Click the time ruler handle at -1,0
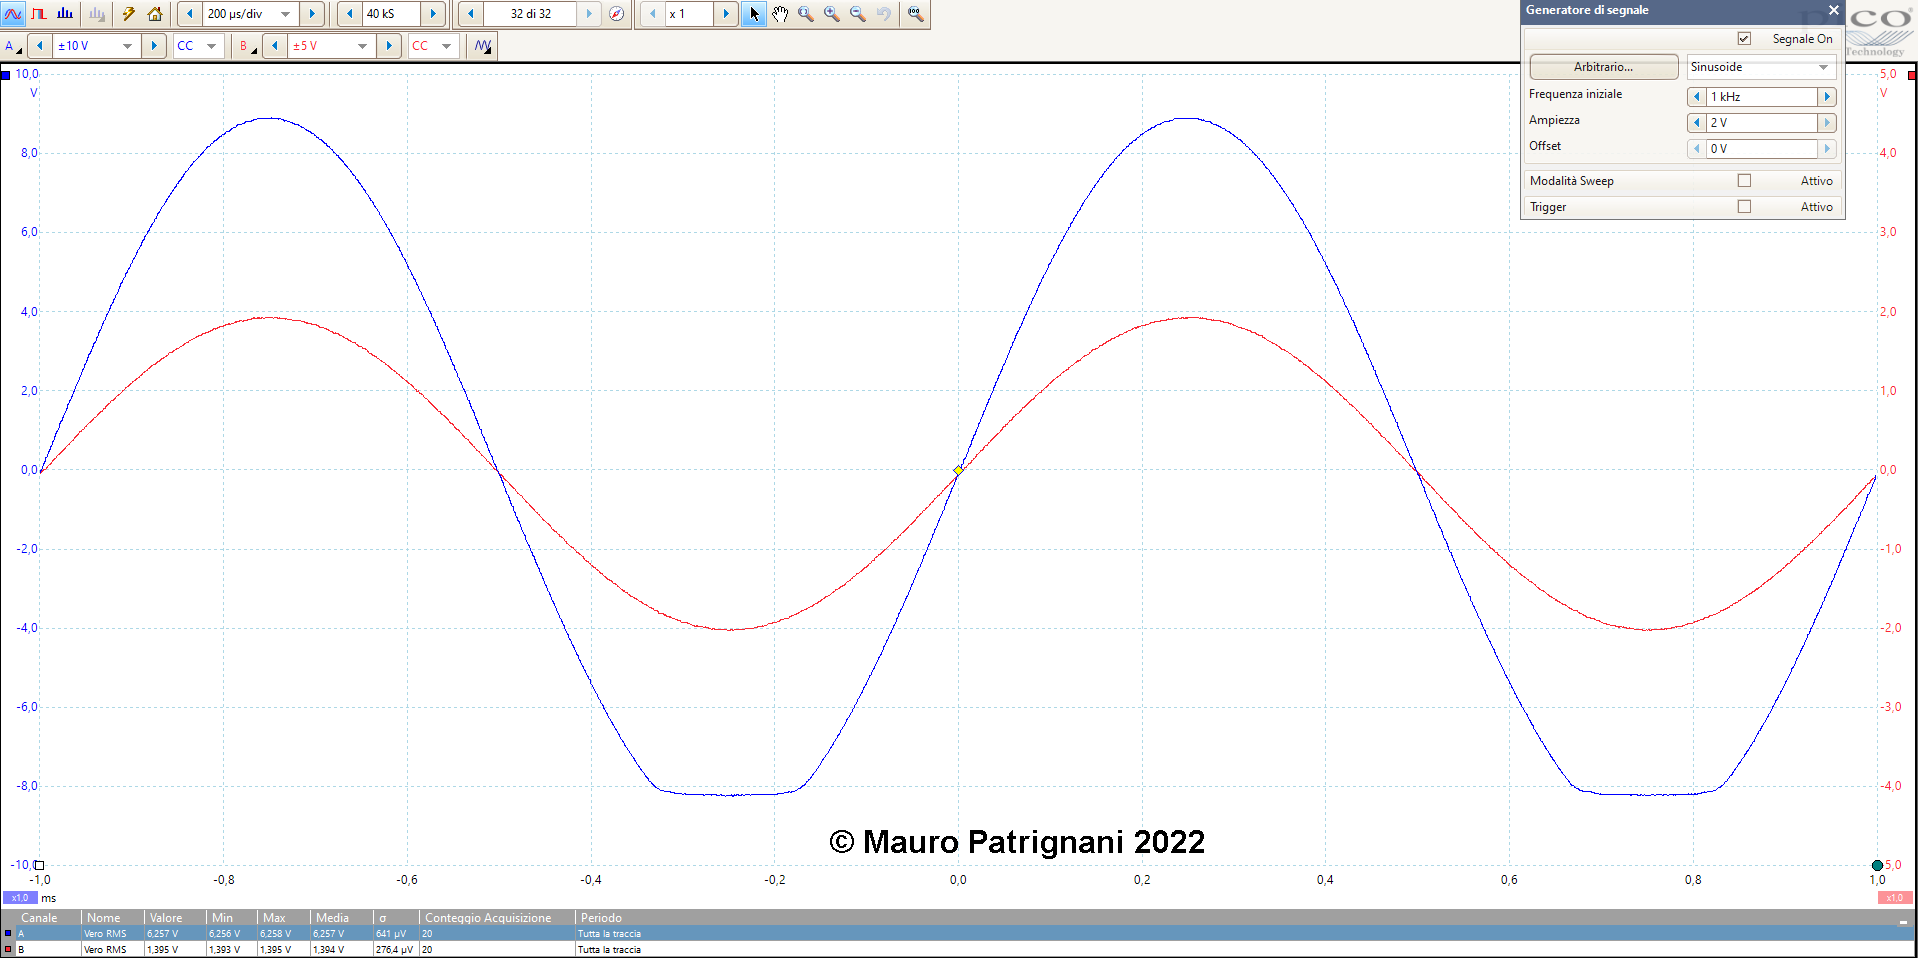Image resolution: width=1918 pixels, height=958 pixels. coord(40,865)
